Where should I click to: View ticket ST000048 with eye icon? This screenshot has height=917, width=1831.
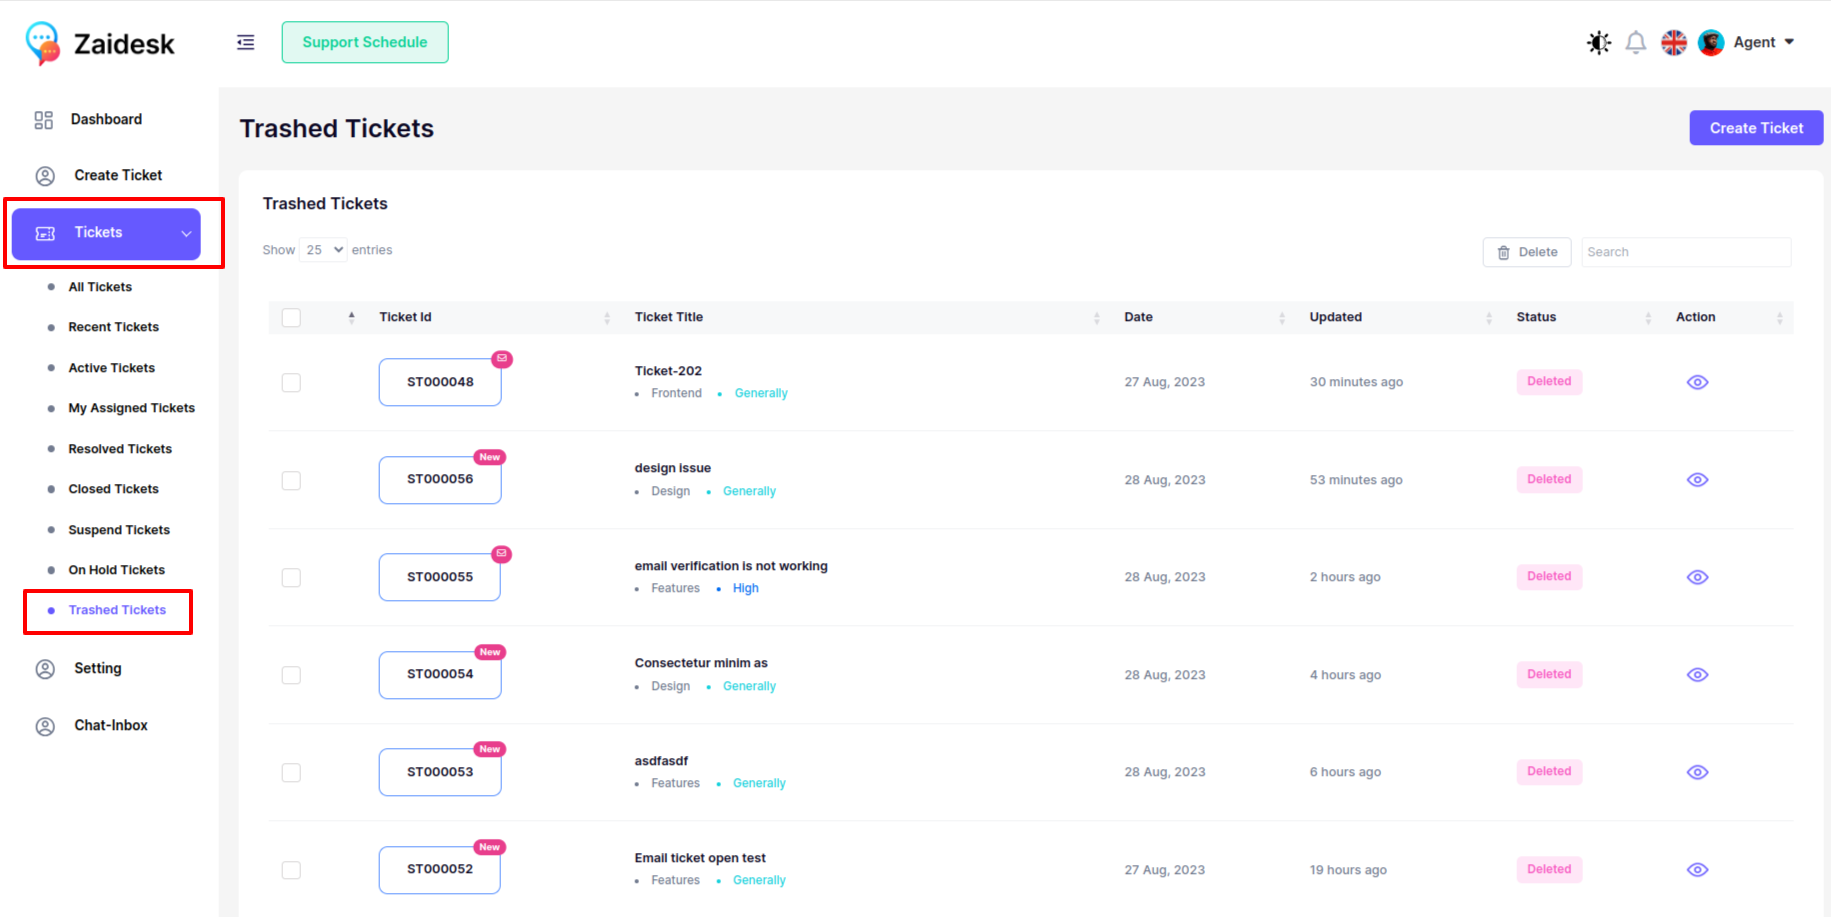pyautogui.click(x=1697, y=382)
